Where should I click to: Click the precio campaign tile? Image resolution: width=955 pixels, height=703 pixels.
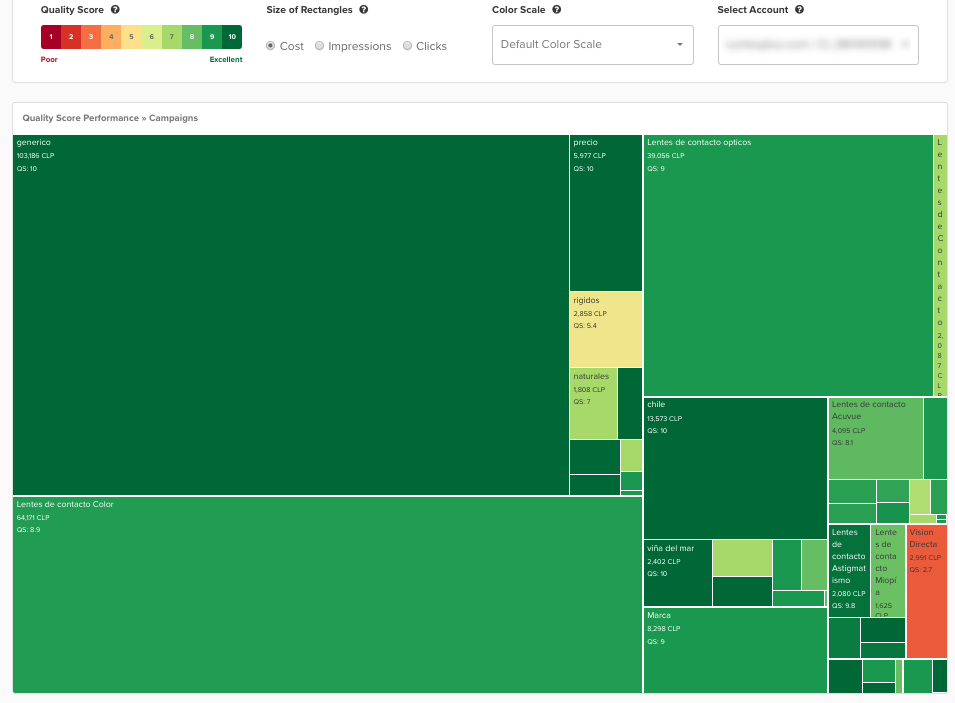point(606,213)
